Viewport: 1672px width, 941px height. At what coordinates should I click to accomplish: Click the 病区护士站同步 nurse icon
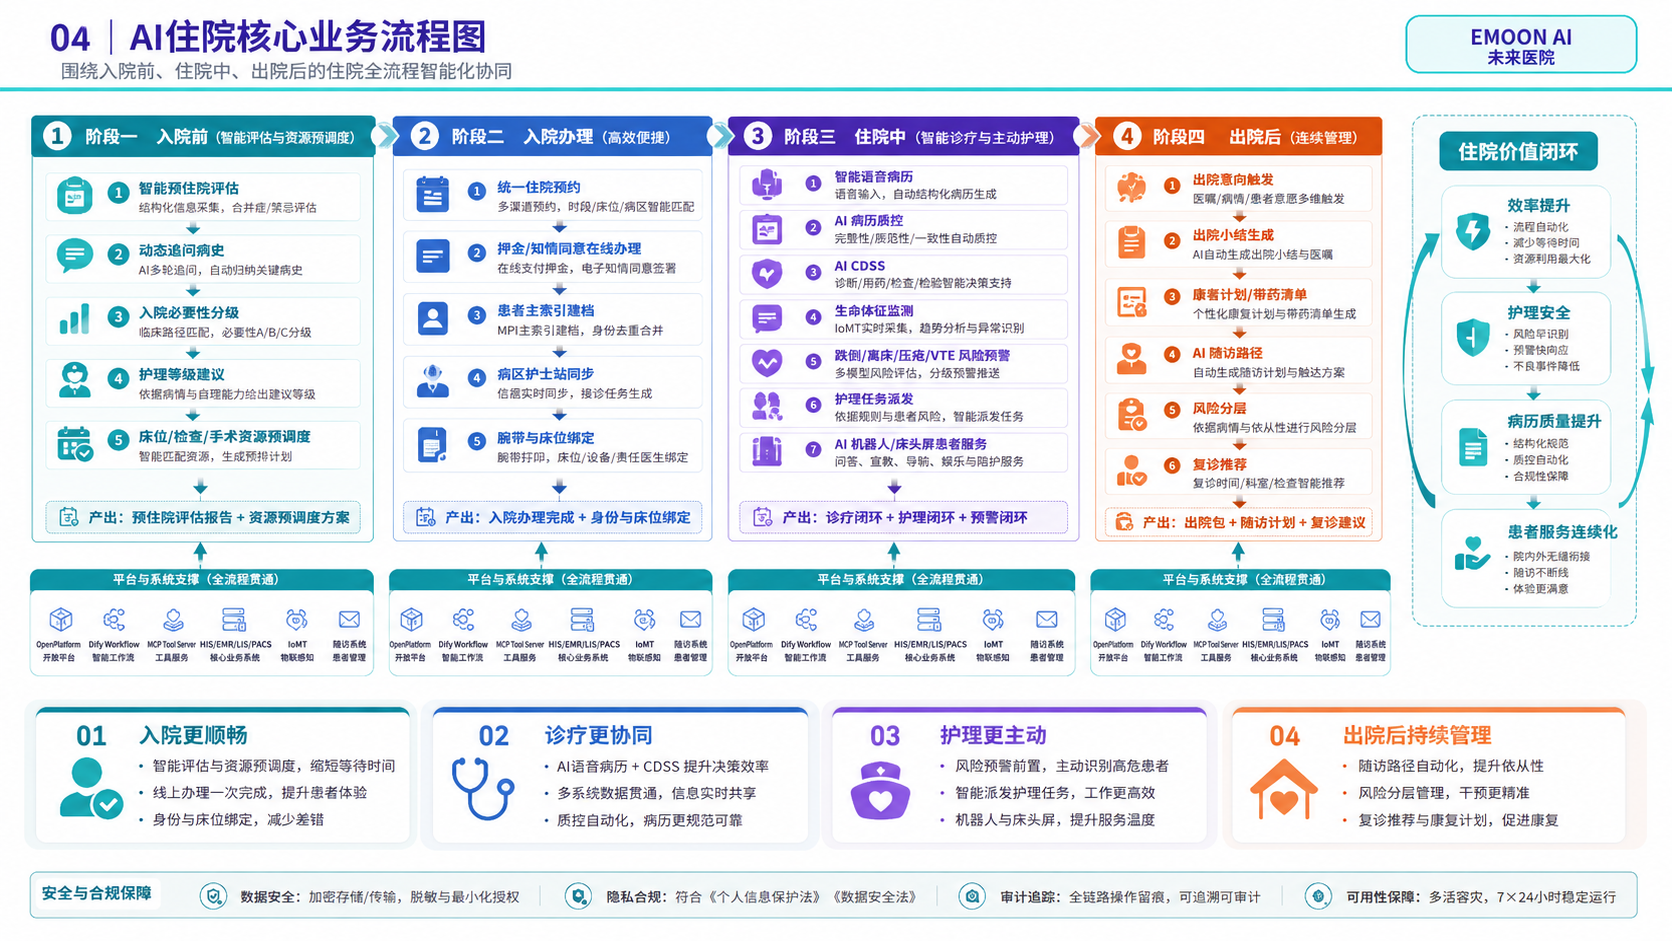pos(432,382)
